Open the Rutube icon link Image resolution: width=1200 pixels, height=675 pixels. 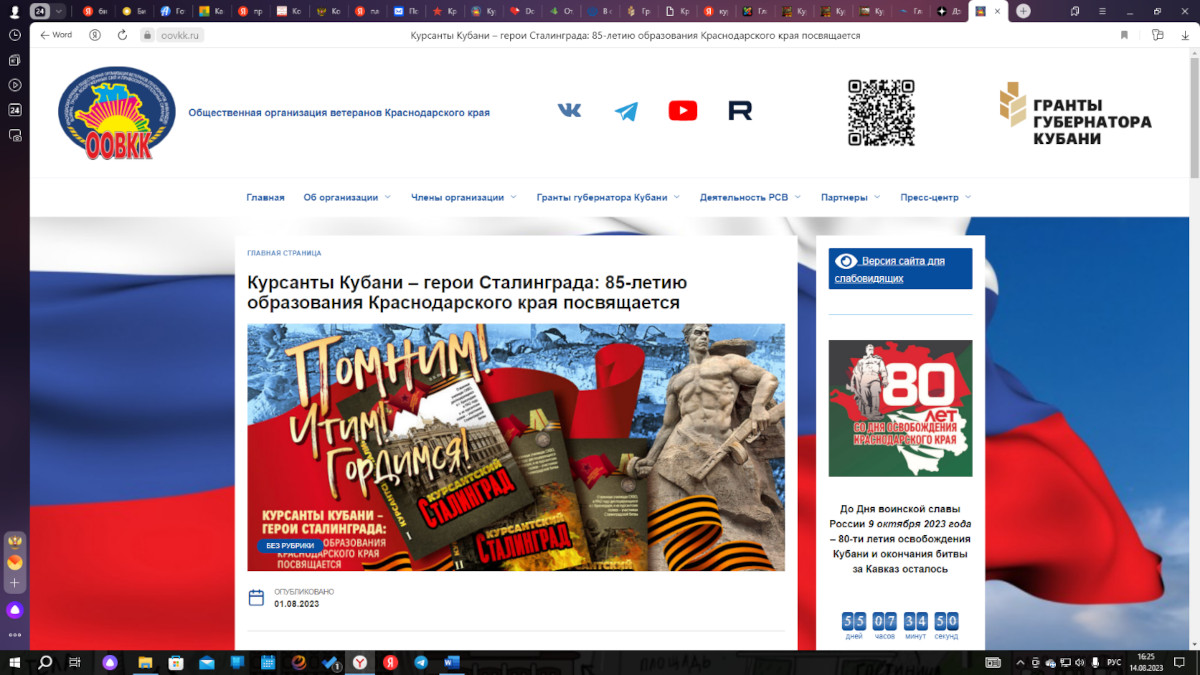pos(740,111)
